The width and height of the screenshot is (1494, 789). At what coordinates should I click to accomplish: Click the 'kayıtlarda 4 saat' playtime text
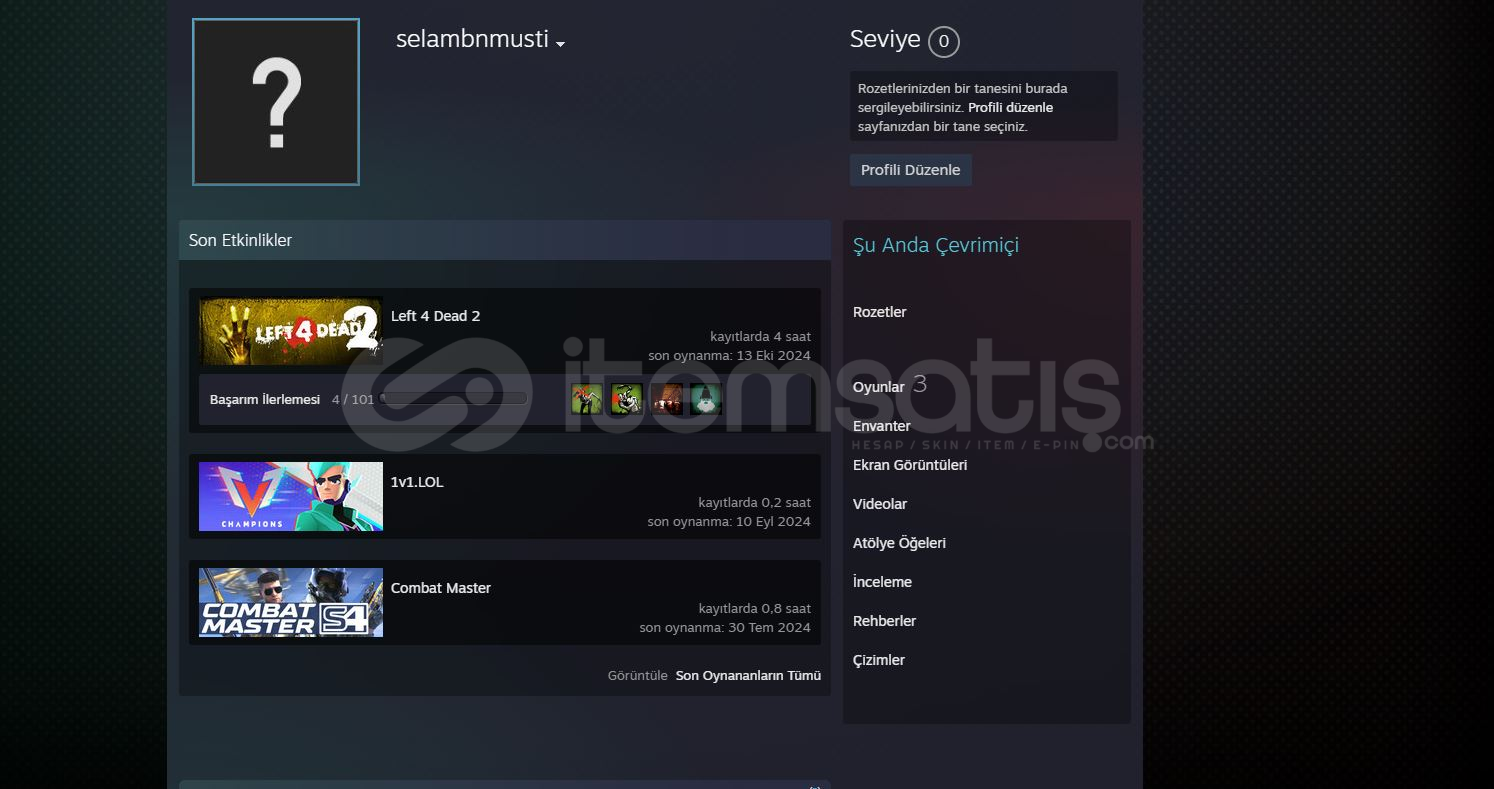coord(761,337)
